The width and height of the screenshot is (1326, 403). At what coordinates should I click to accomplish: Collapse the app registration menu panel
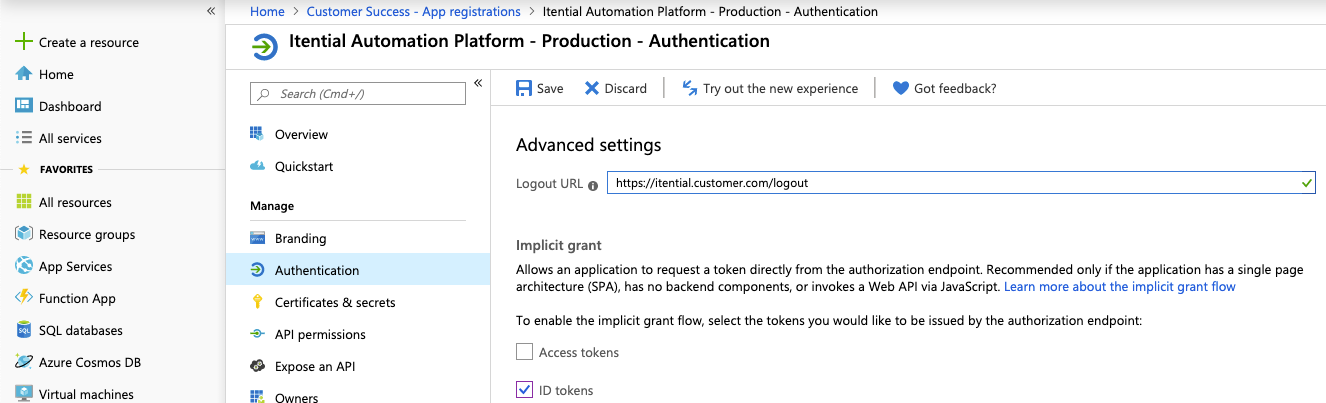tap(478, 82)
